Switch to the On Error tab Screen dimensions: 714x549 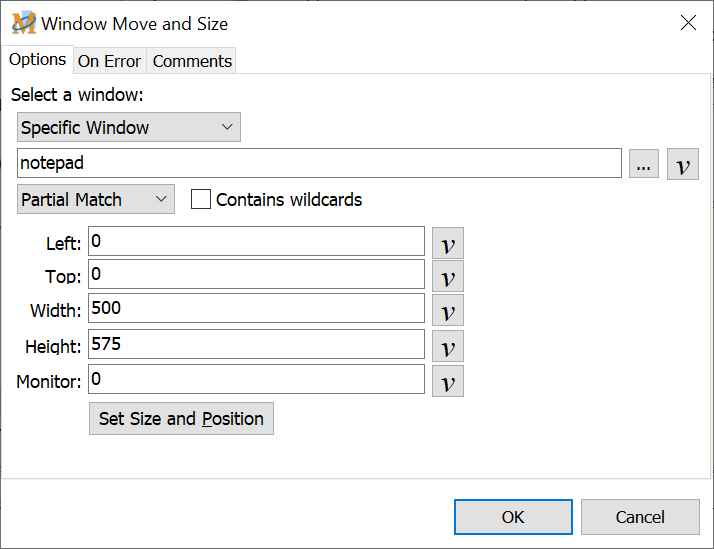[x=109, y=61]
